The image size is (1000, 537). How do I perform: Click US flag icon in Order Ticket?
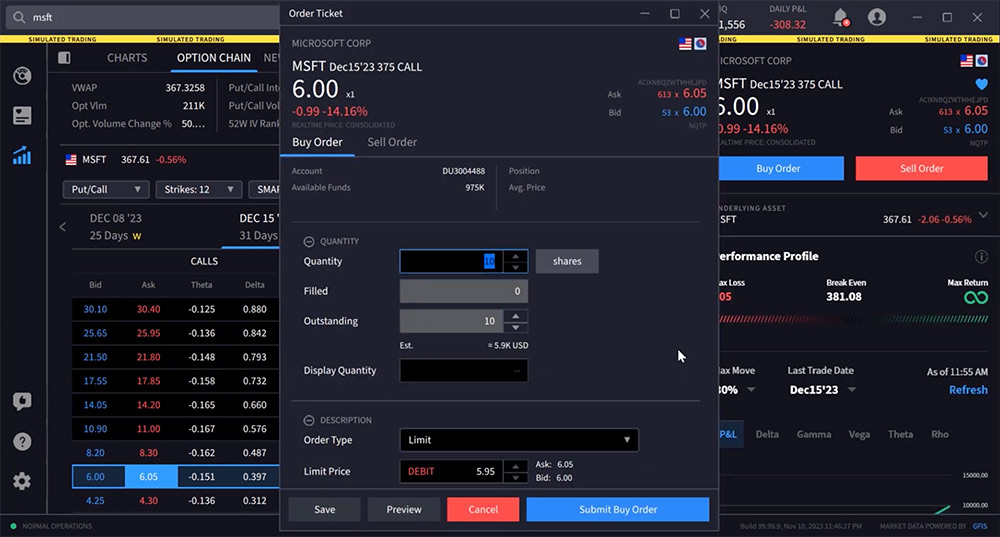(685, 43)
